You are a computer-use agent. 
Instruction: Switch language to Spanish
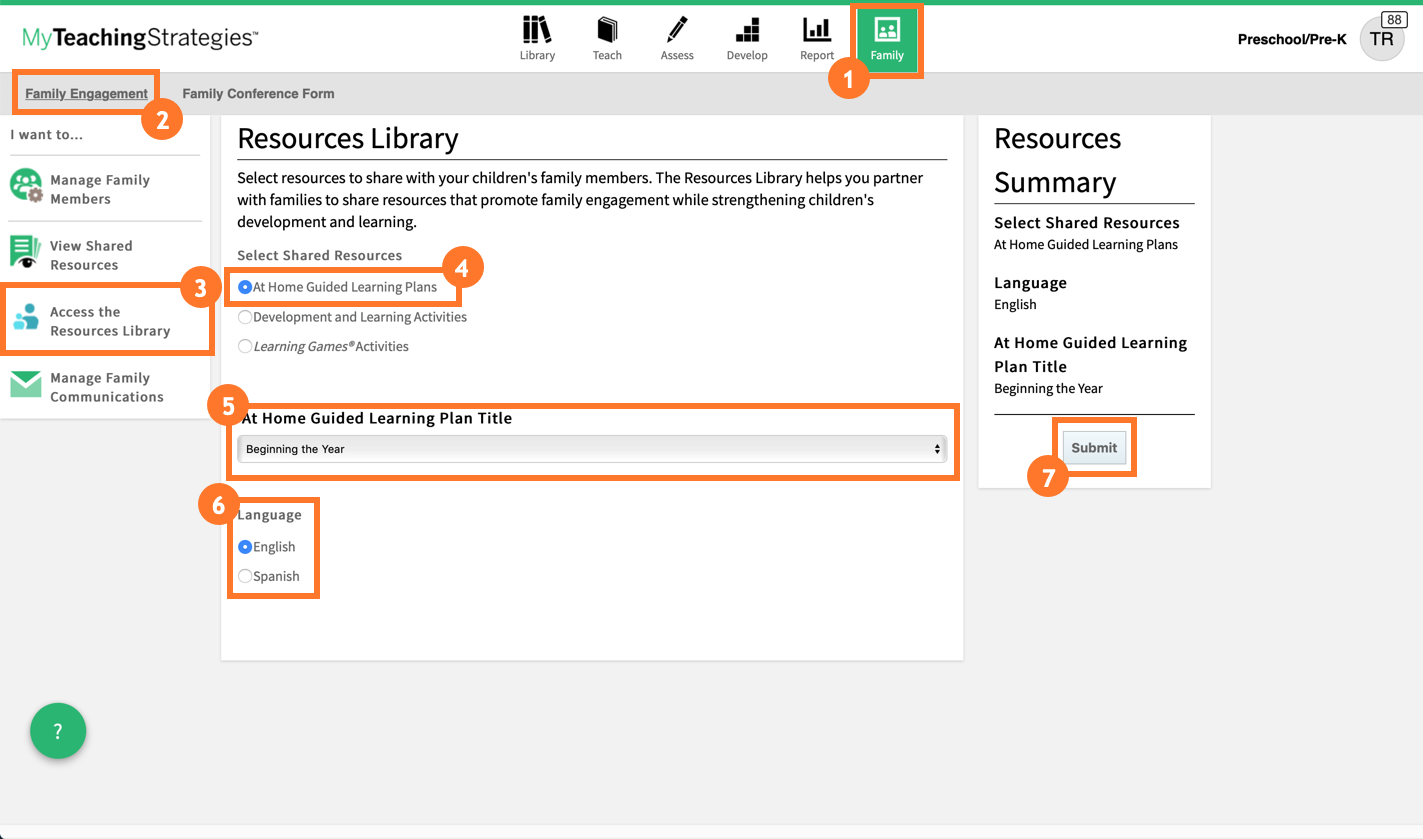[x=245, y=576]
